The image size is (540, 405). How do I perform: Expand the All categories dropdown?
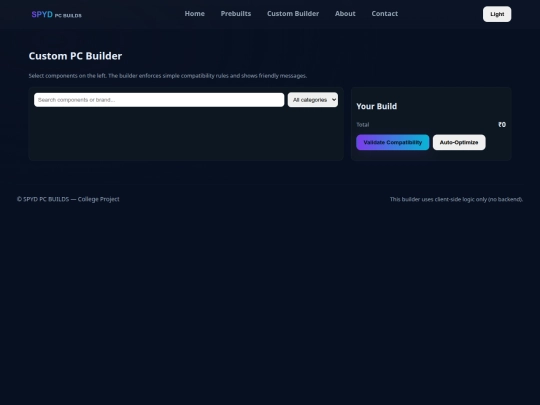point(313,100)
